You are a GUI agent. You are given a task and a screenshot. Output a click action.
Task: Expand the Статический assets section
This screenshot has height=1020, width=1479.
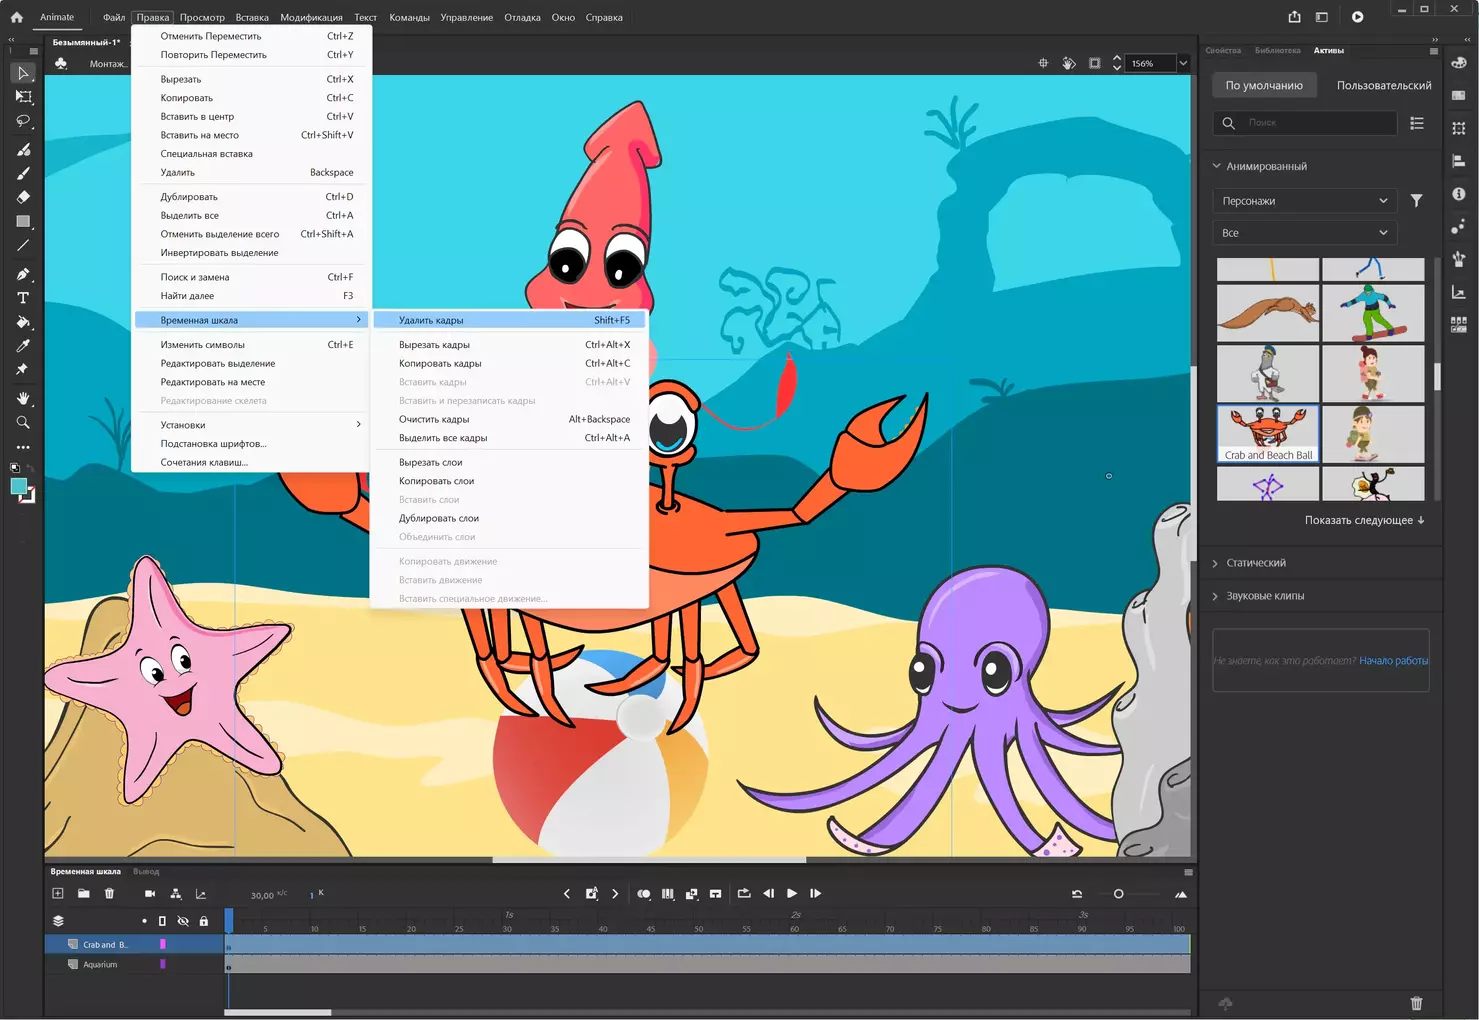[x=1256, y=563]
